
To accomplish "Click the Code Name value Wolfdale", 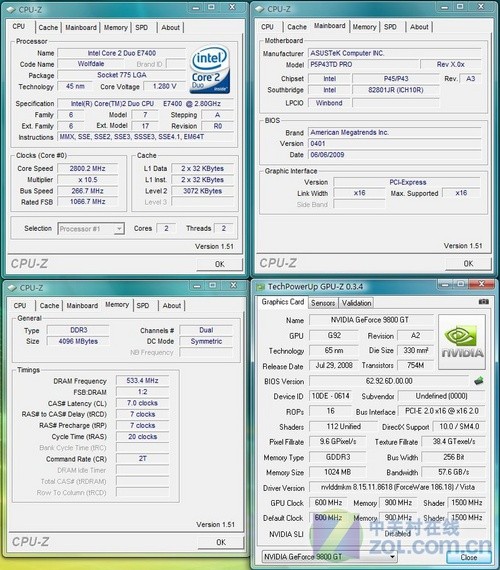I will pos(91,64).
